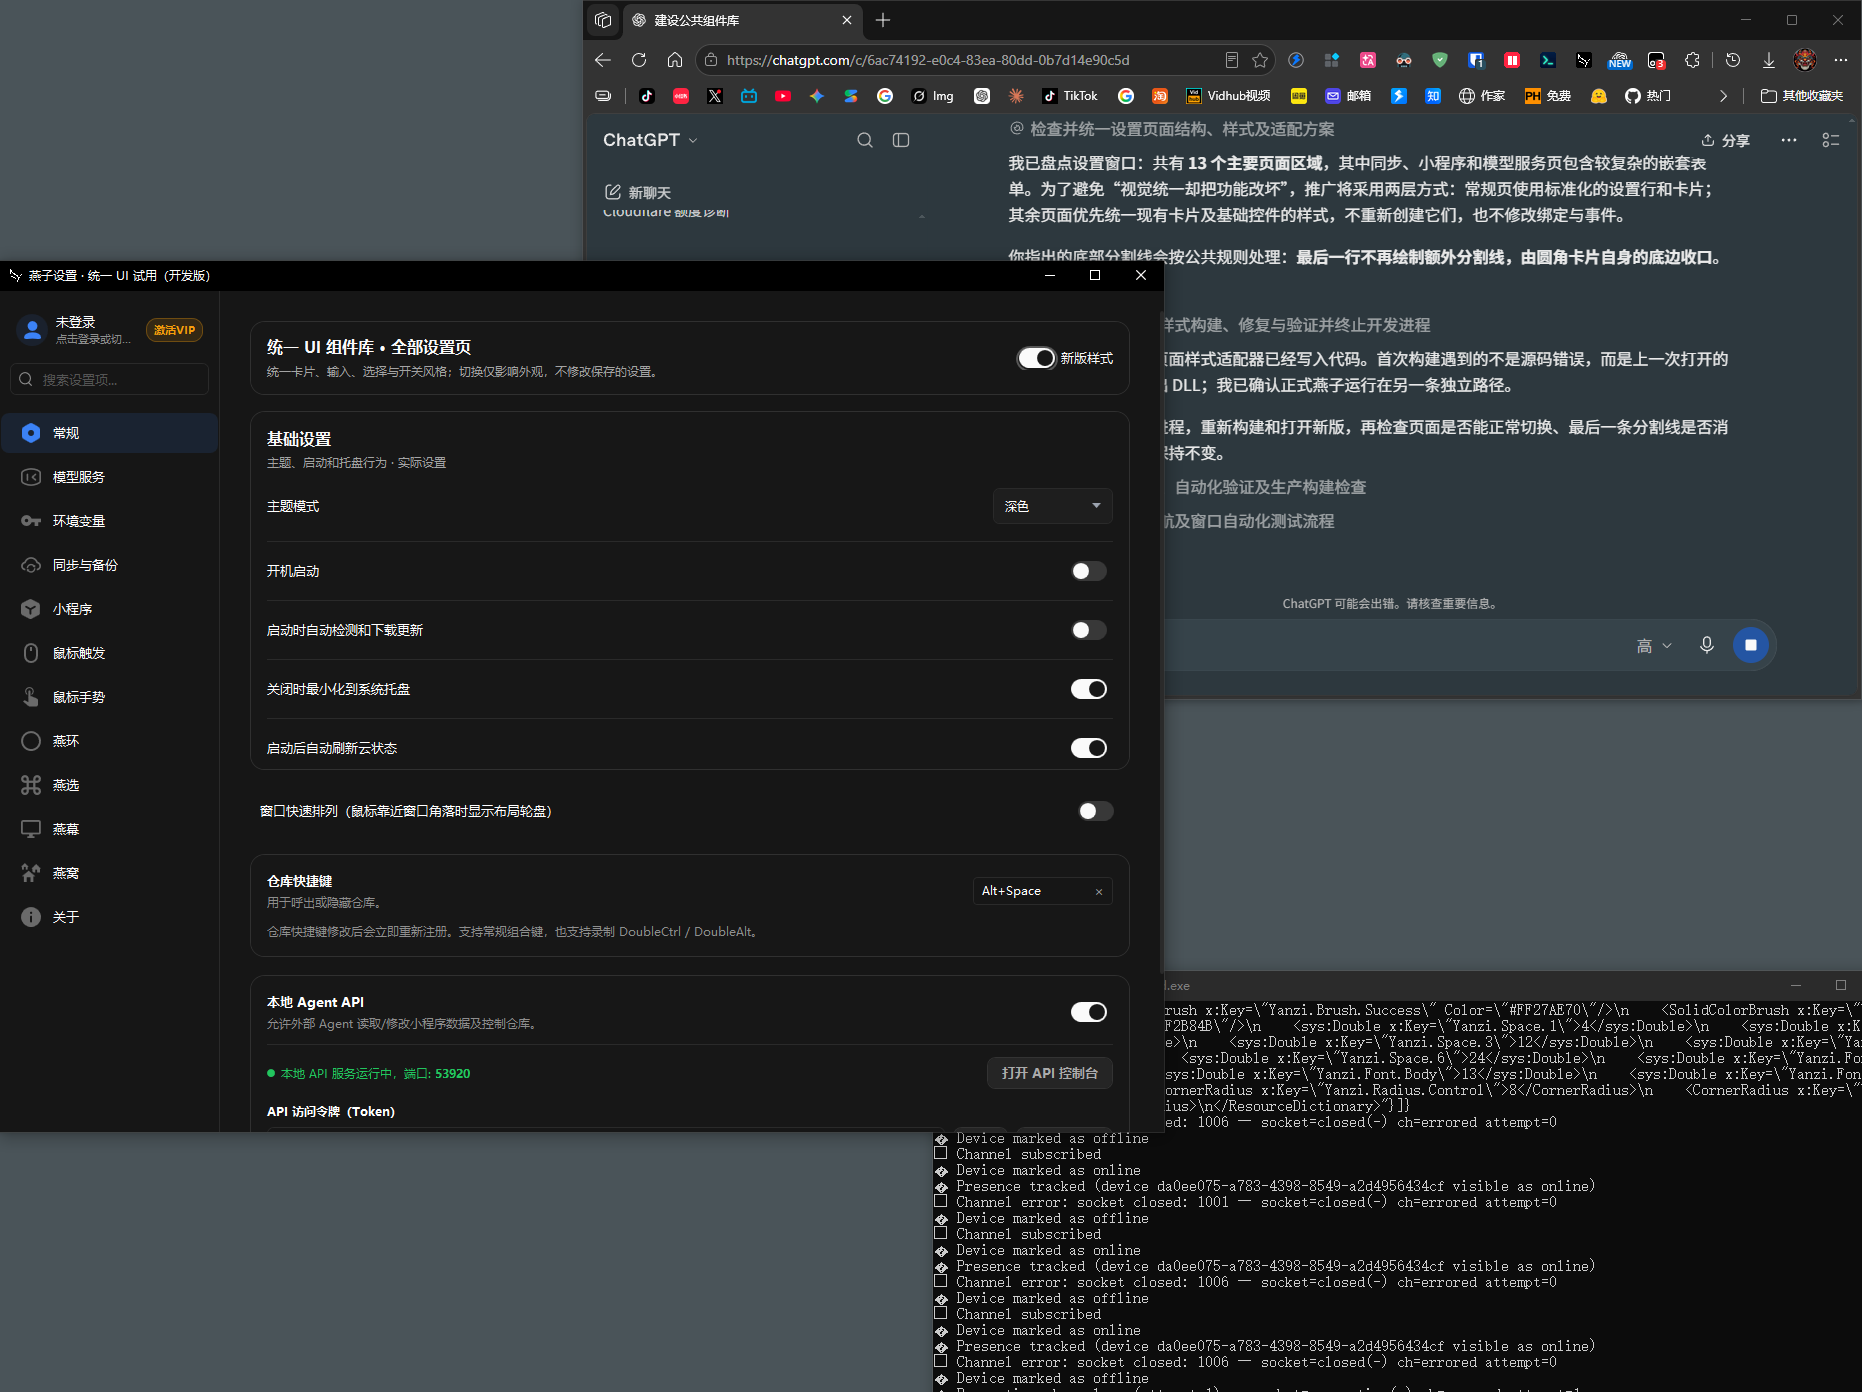Click the 分享 button in ChatGPT

point(1726,141)
